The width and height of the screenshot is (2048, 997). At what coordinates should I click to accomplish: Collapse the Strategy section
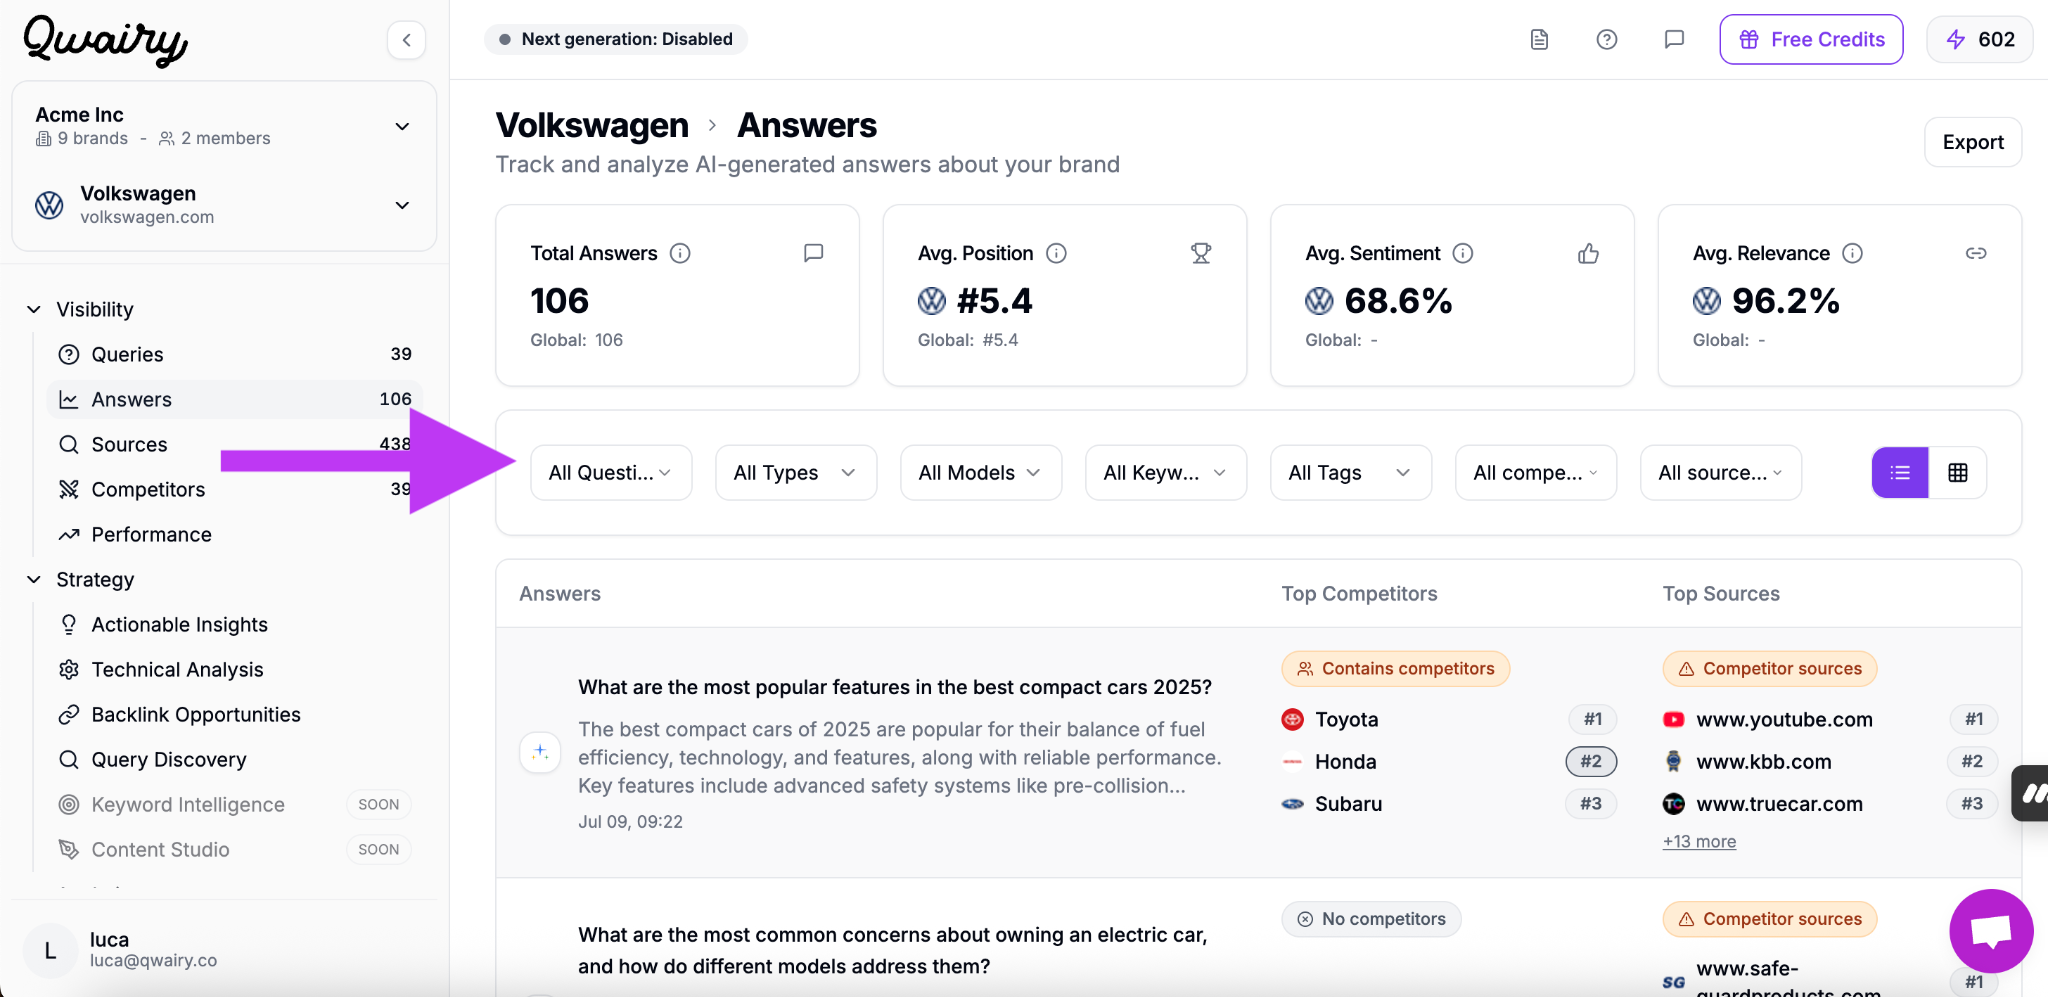coord(34,580)
